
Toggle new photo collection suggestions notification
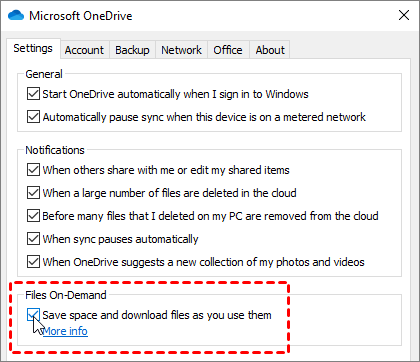33,262
